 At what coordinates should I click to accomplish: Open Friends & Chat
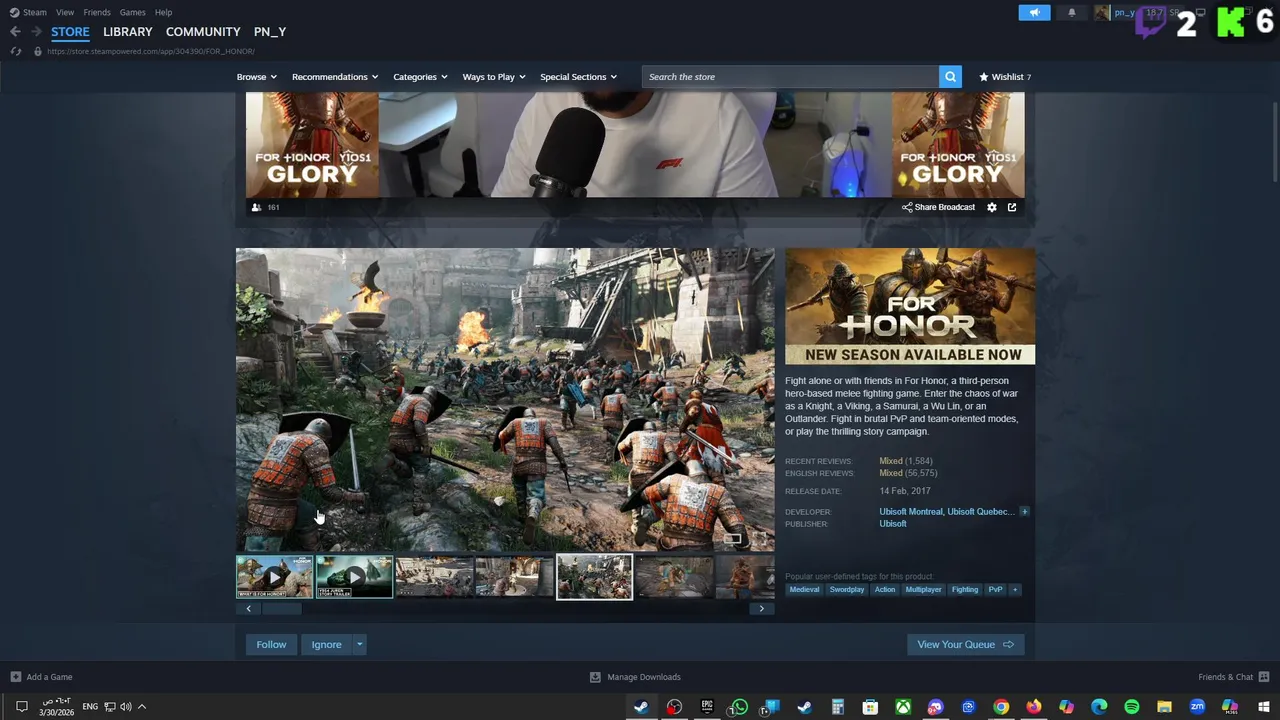point(1233,677)
